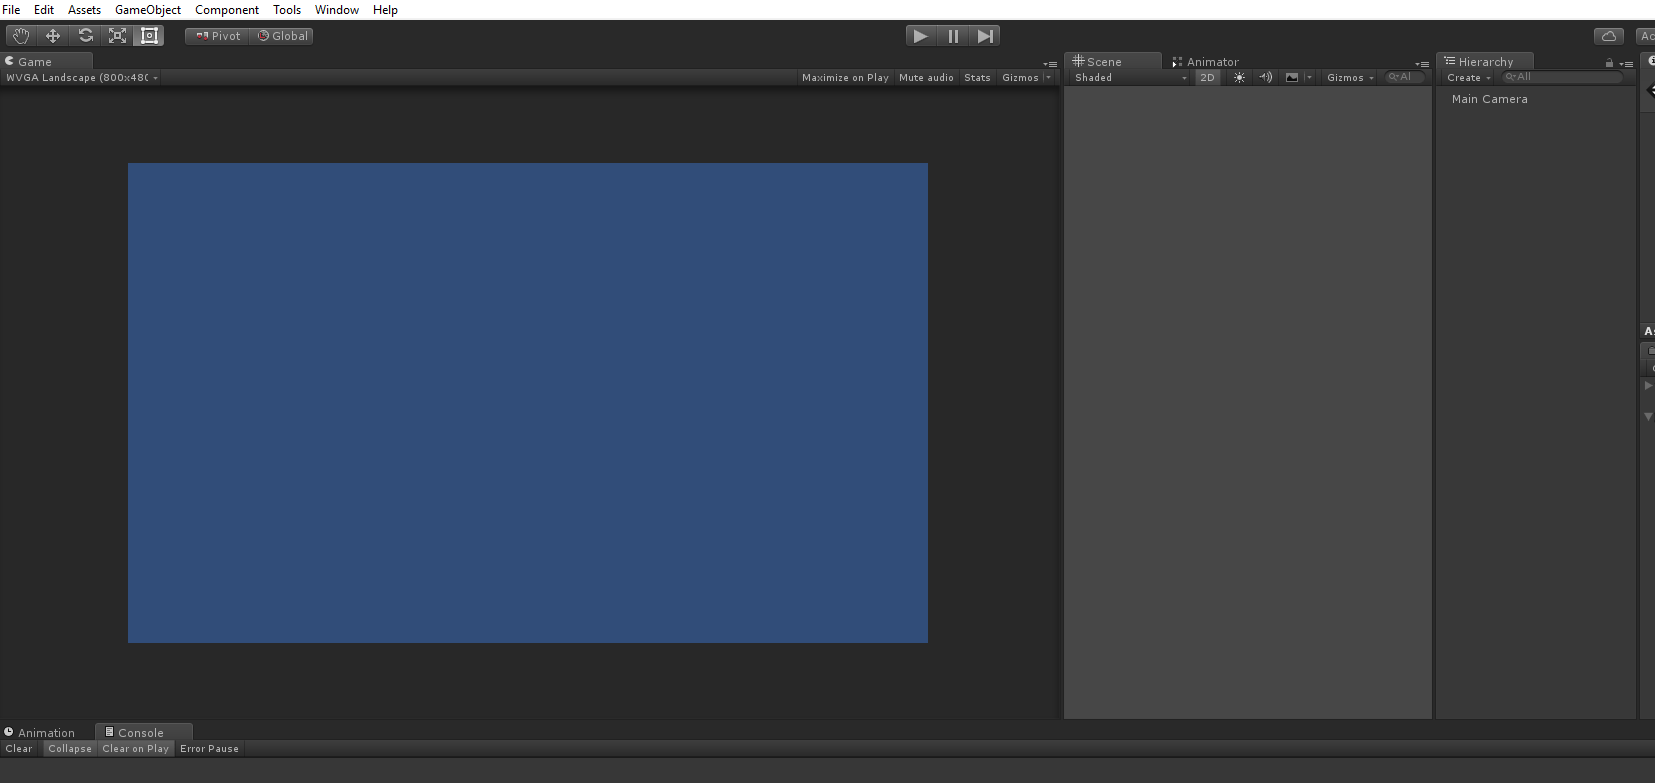Pause the game playback
The image size is (1655, 783).
pos(953,36)
